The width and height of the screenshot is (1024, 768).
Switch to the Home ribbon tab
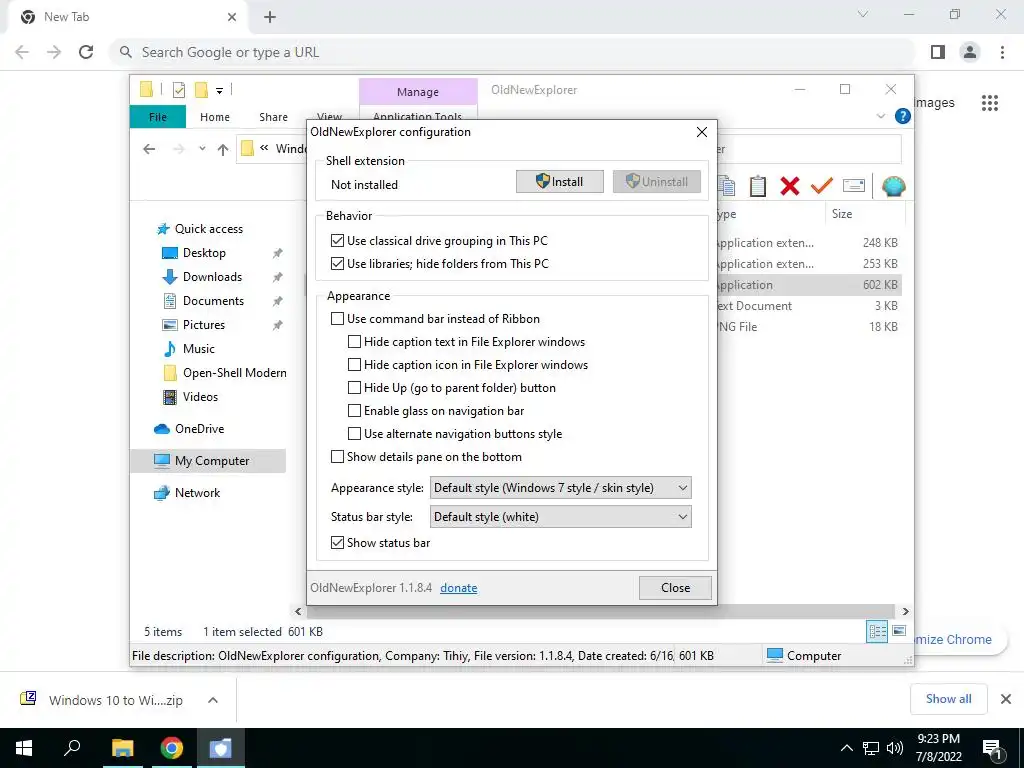pyautogui.click(x=215, y=117)
